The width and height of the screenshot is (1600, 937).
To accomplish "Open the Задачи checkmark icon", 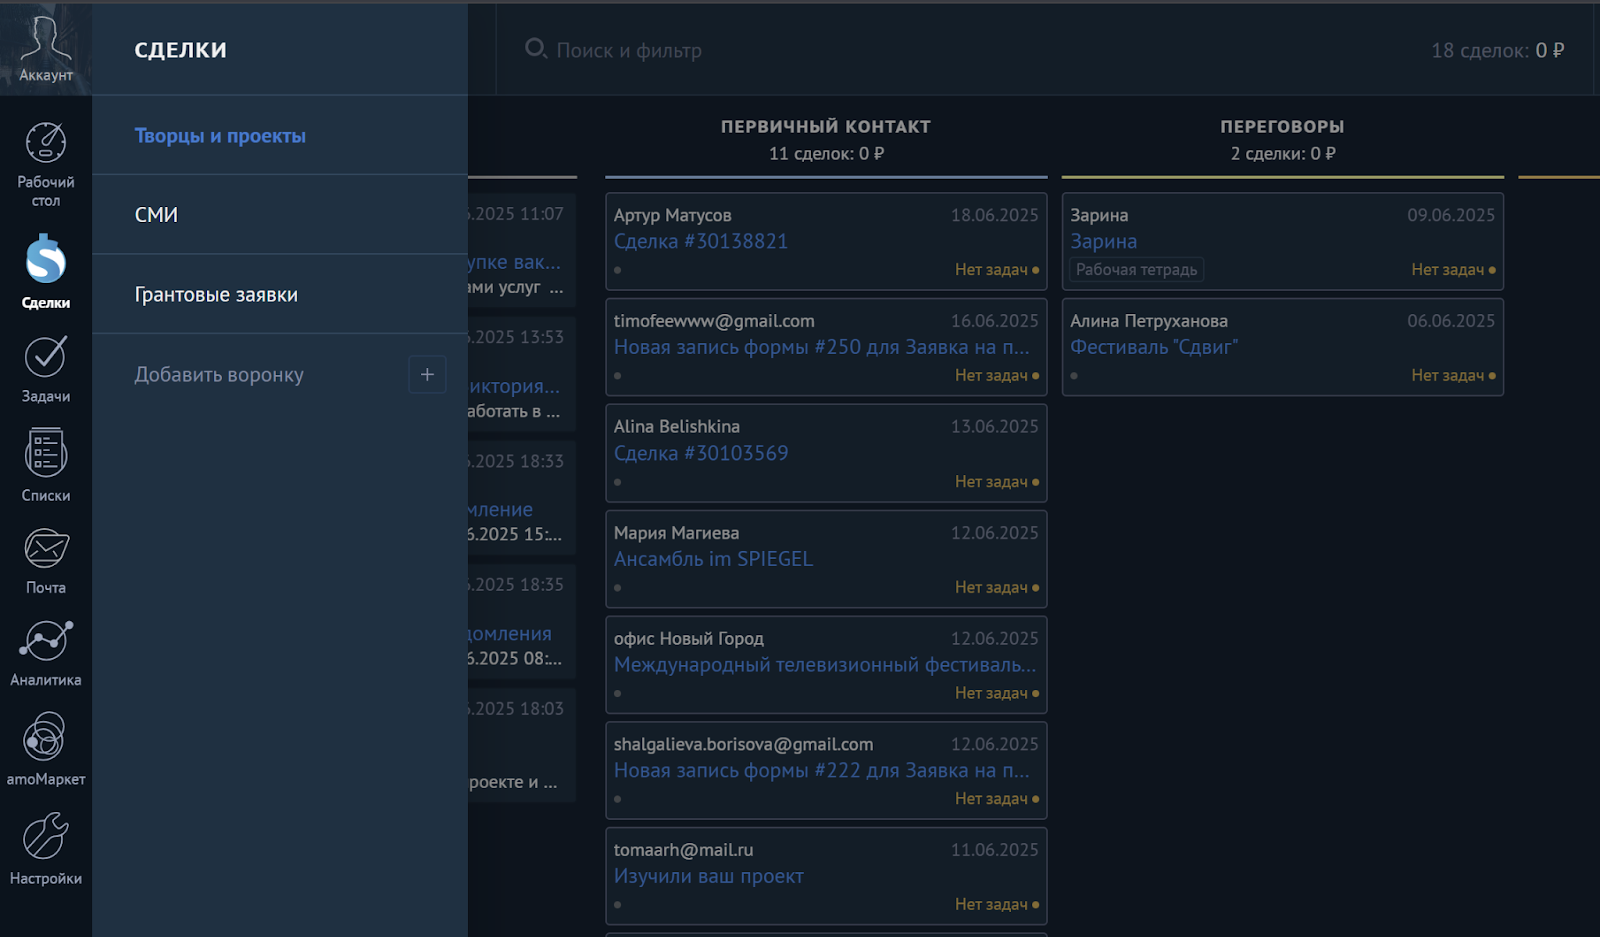I will (x=45, y=357).
